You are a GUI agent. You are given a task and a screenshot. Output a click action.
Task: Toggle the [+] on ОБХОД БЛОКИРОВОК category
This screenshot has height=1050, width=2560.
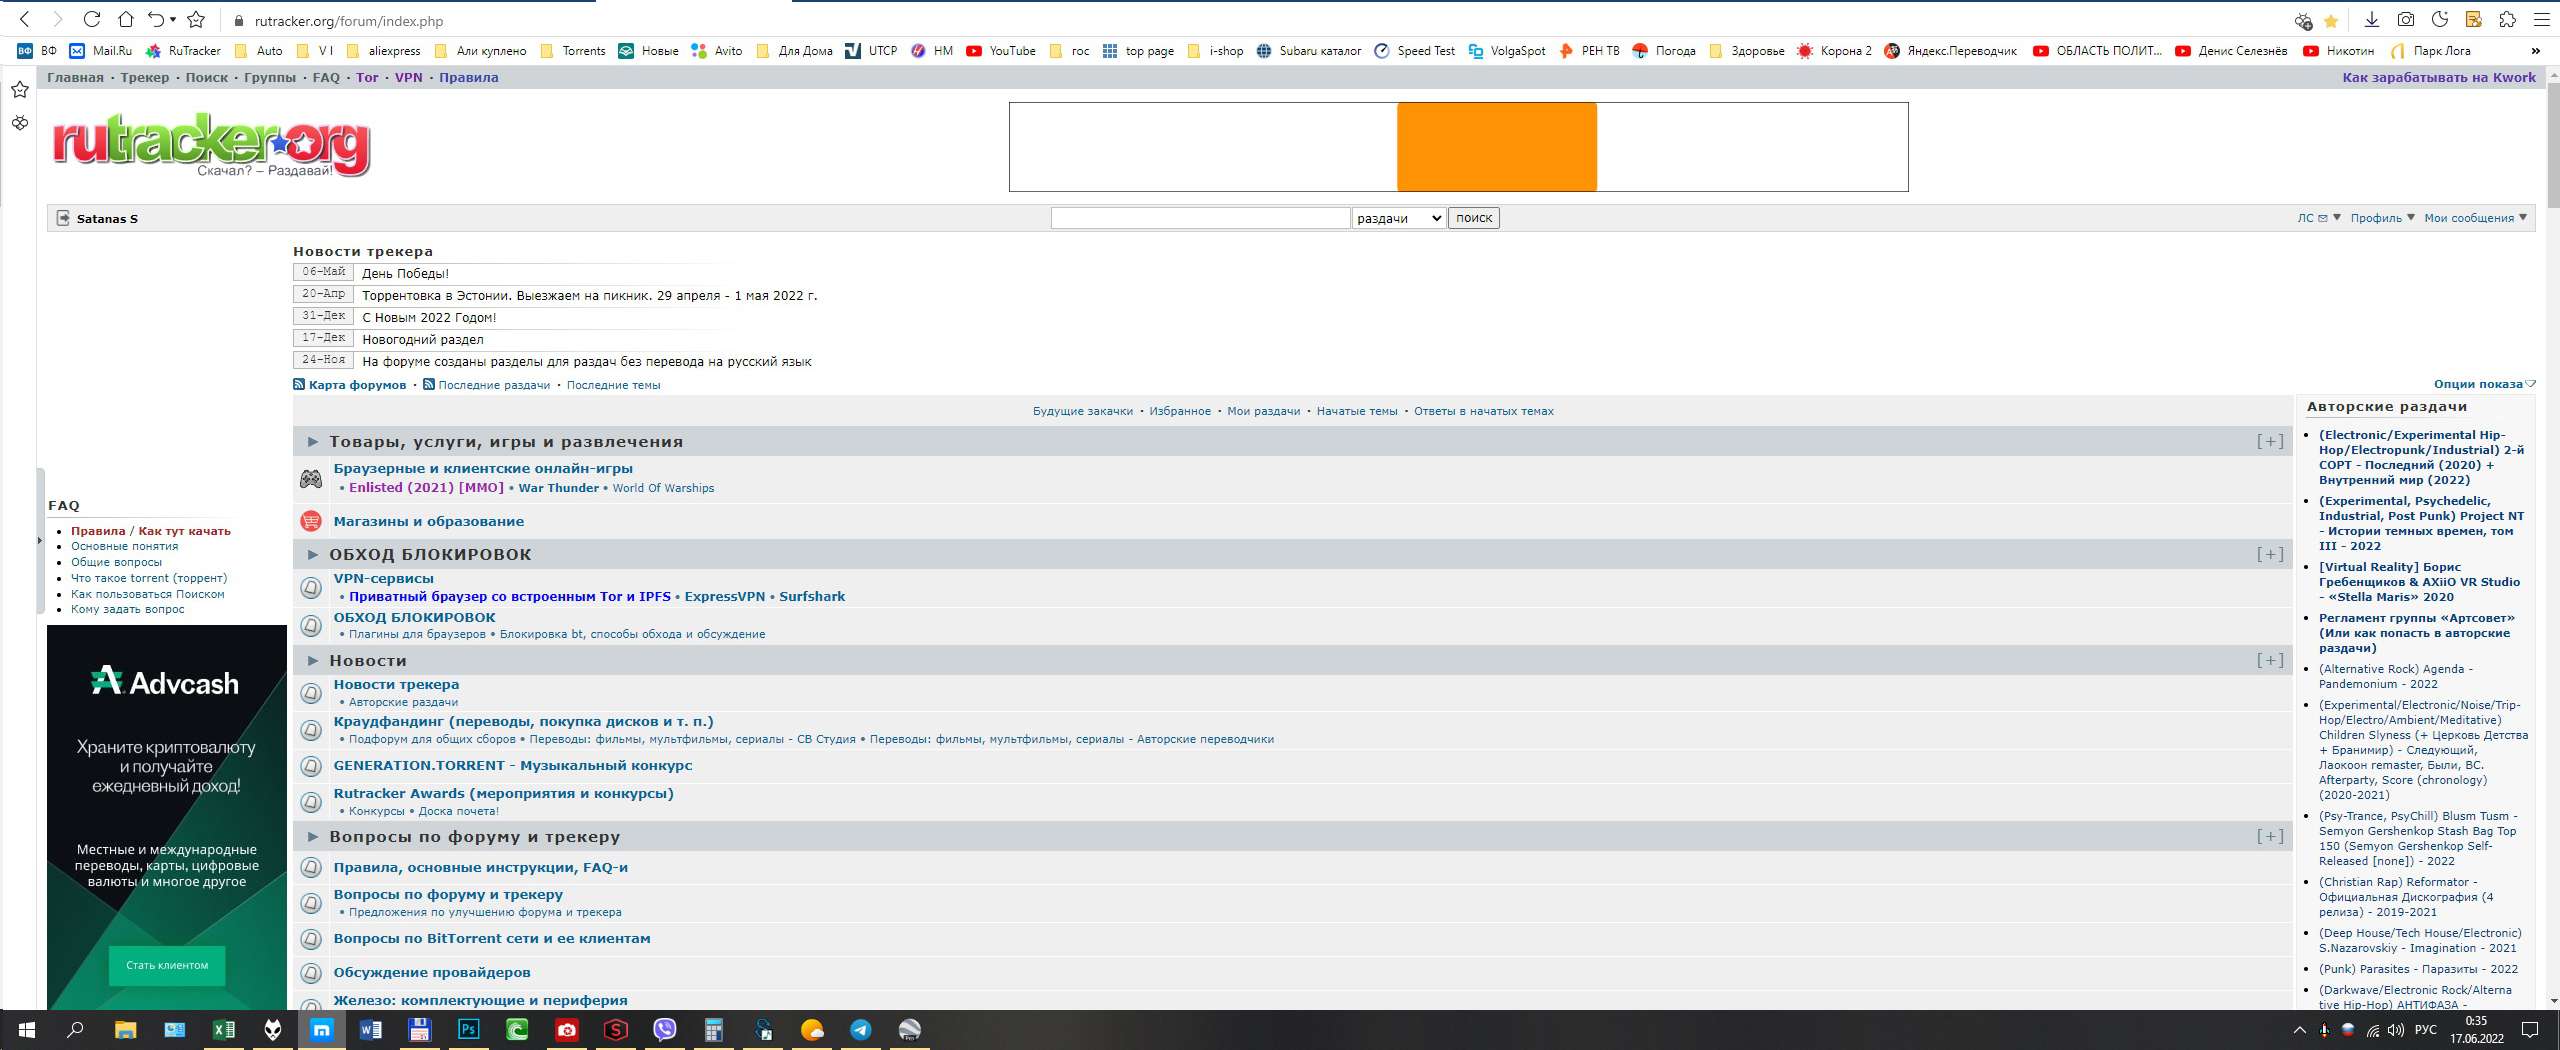coord(2269,554)
